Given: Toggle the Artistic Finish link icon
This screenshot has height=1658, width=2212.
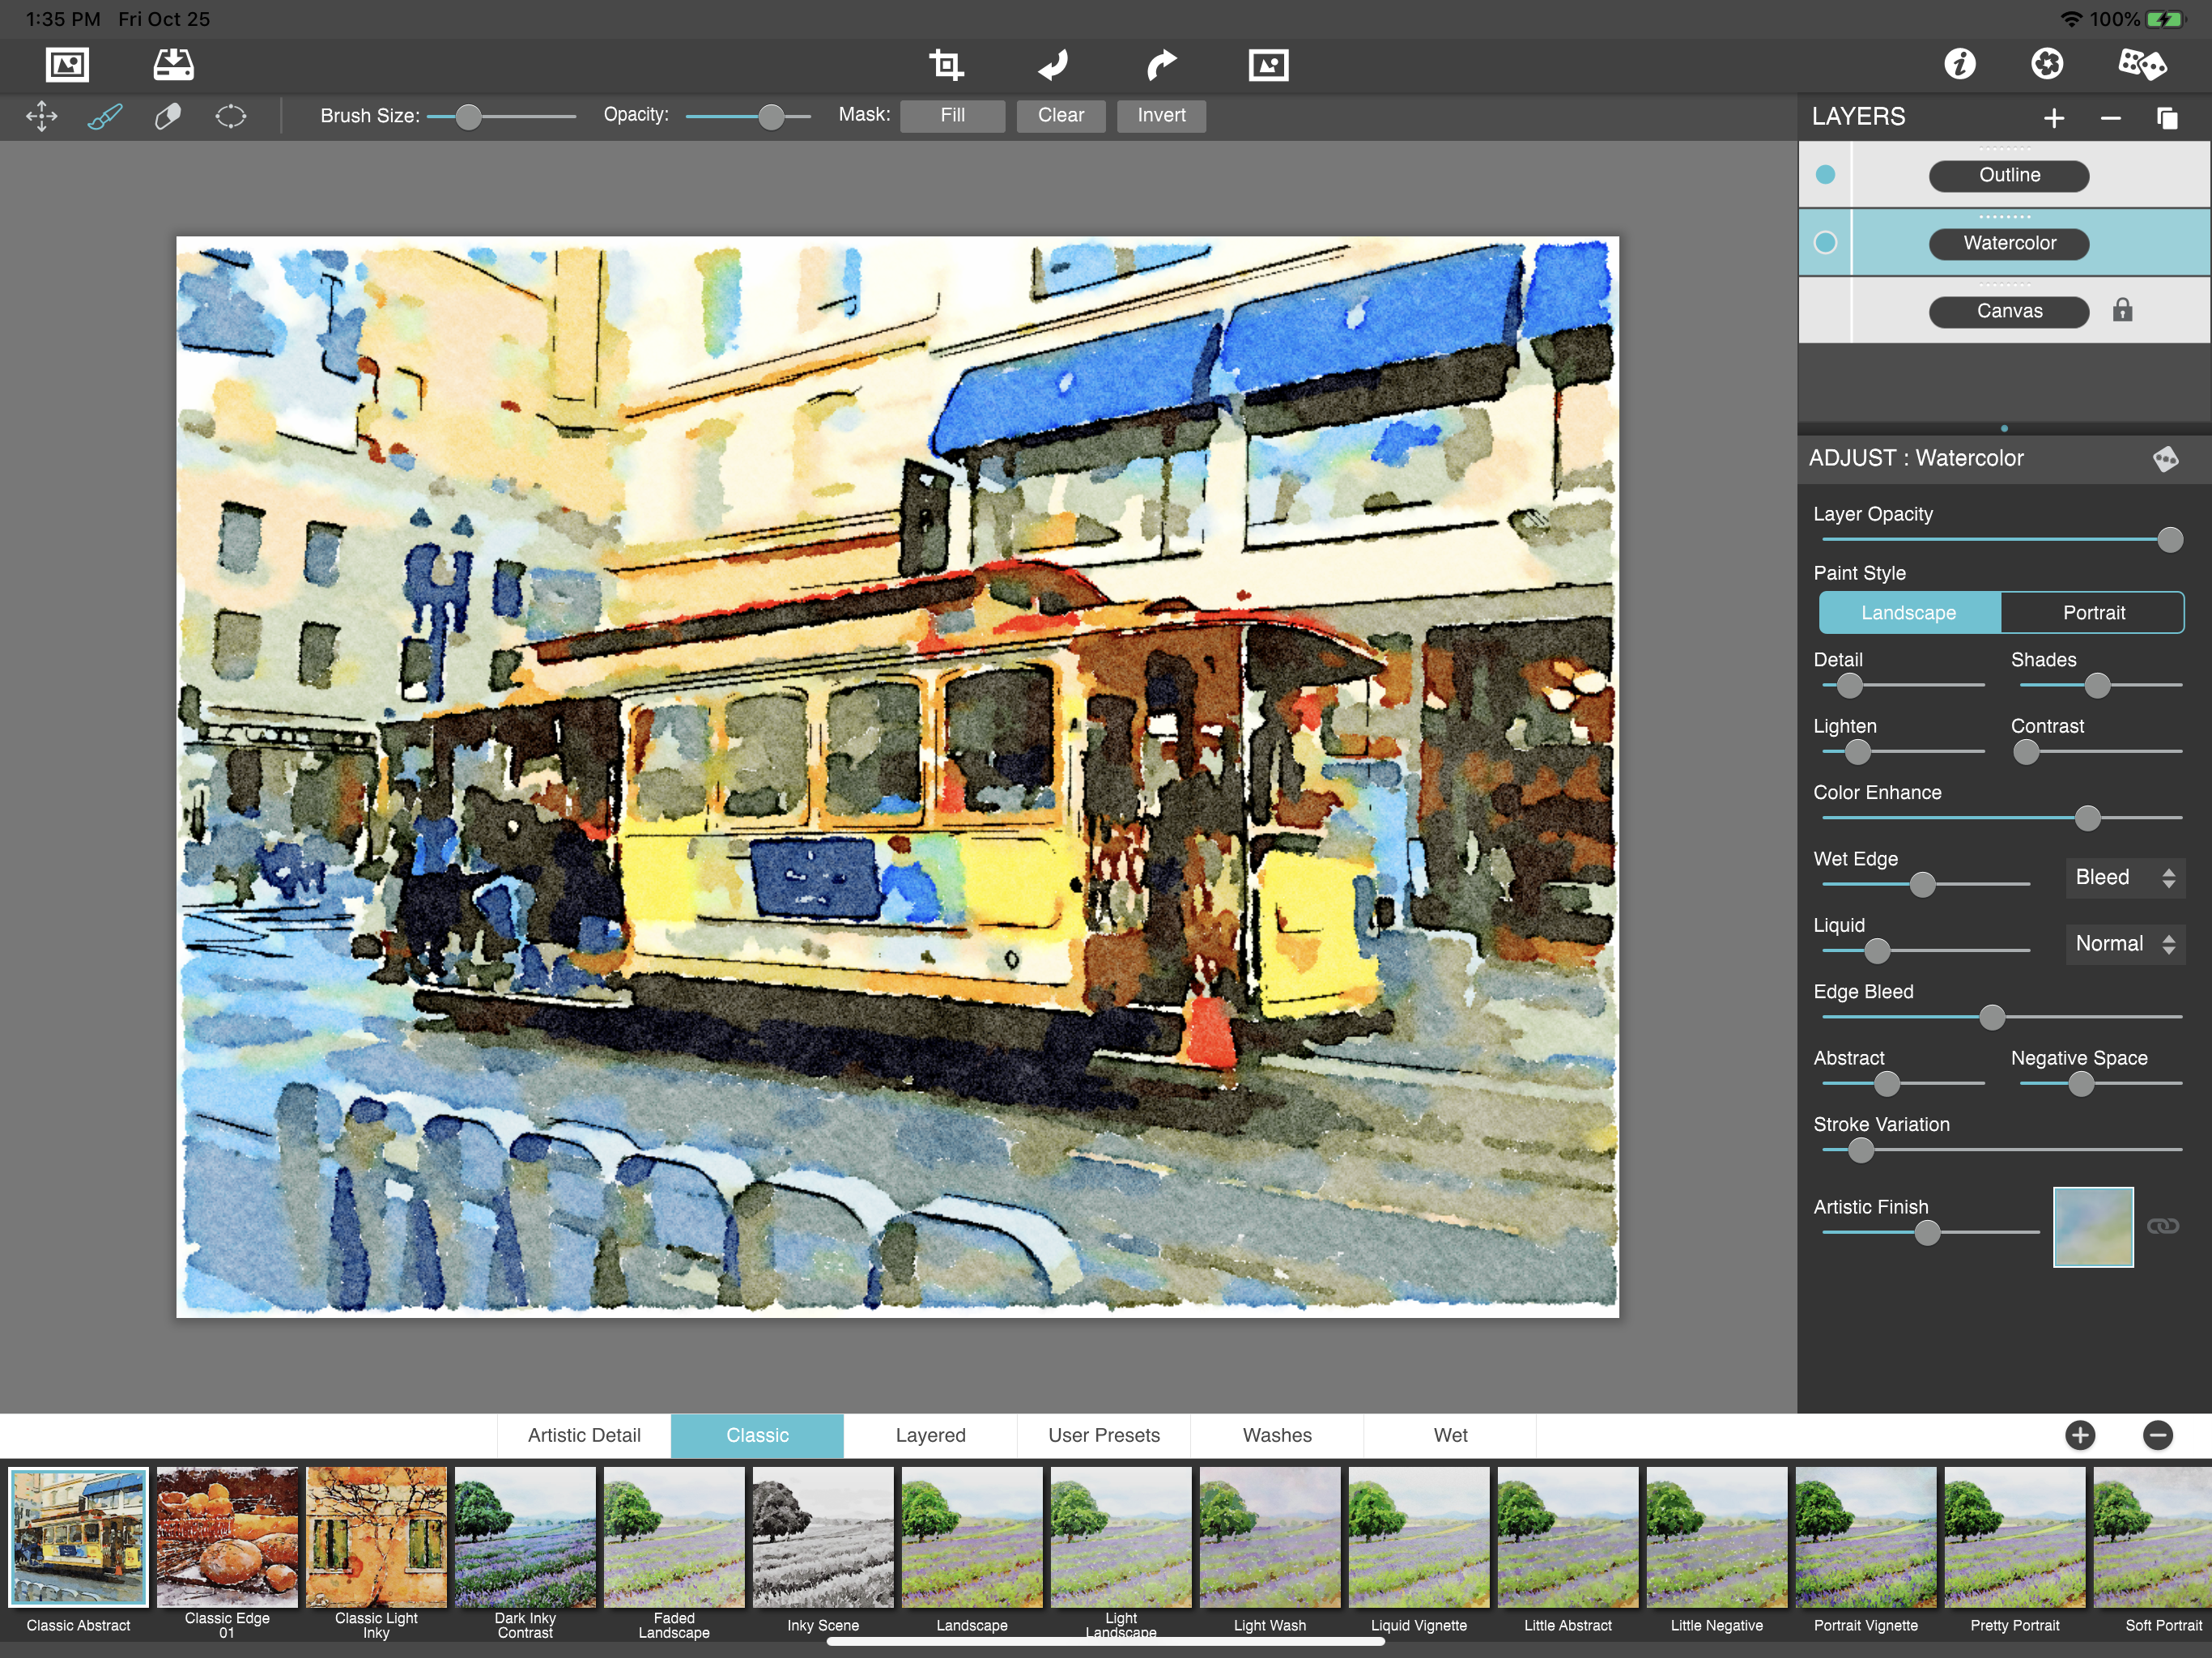Looking at the screenshot, I should pyautogui.click(x=2162, y=1226).
